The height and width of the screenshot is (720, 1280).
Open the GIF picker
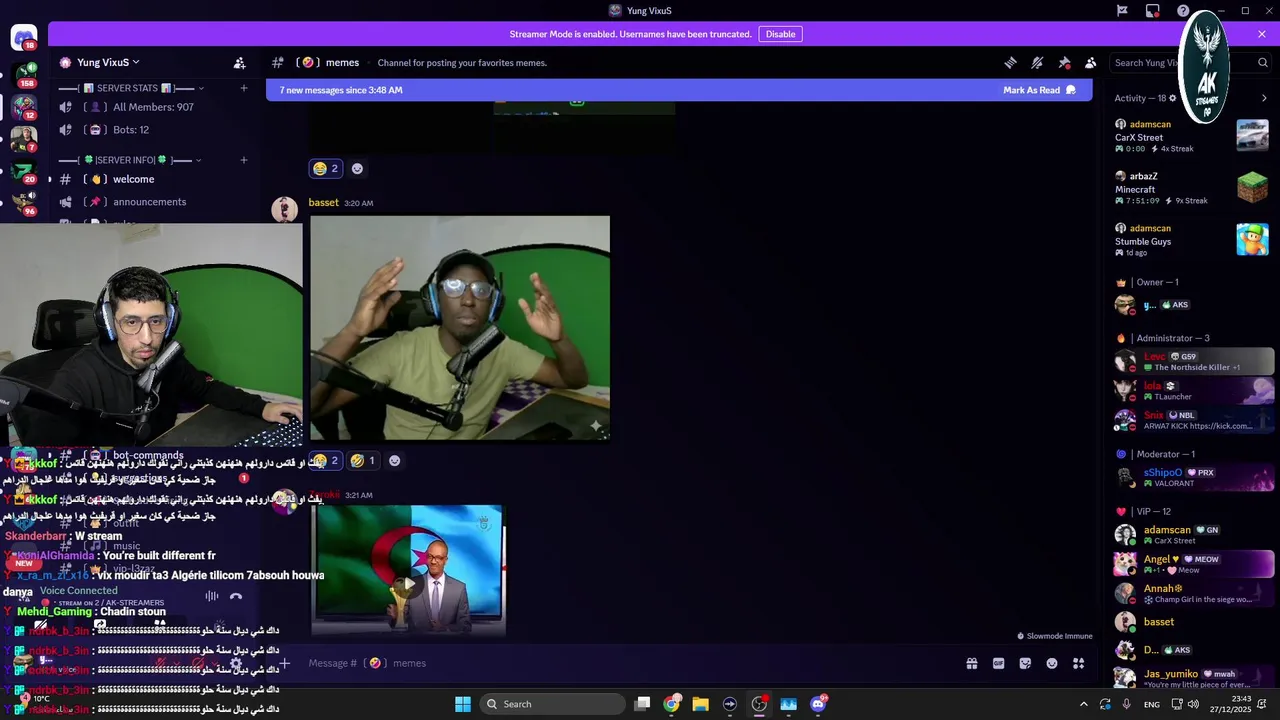[998, 663]
